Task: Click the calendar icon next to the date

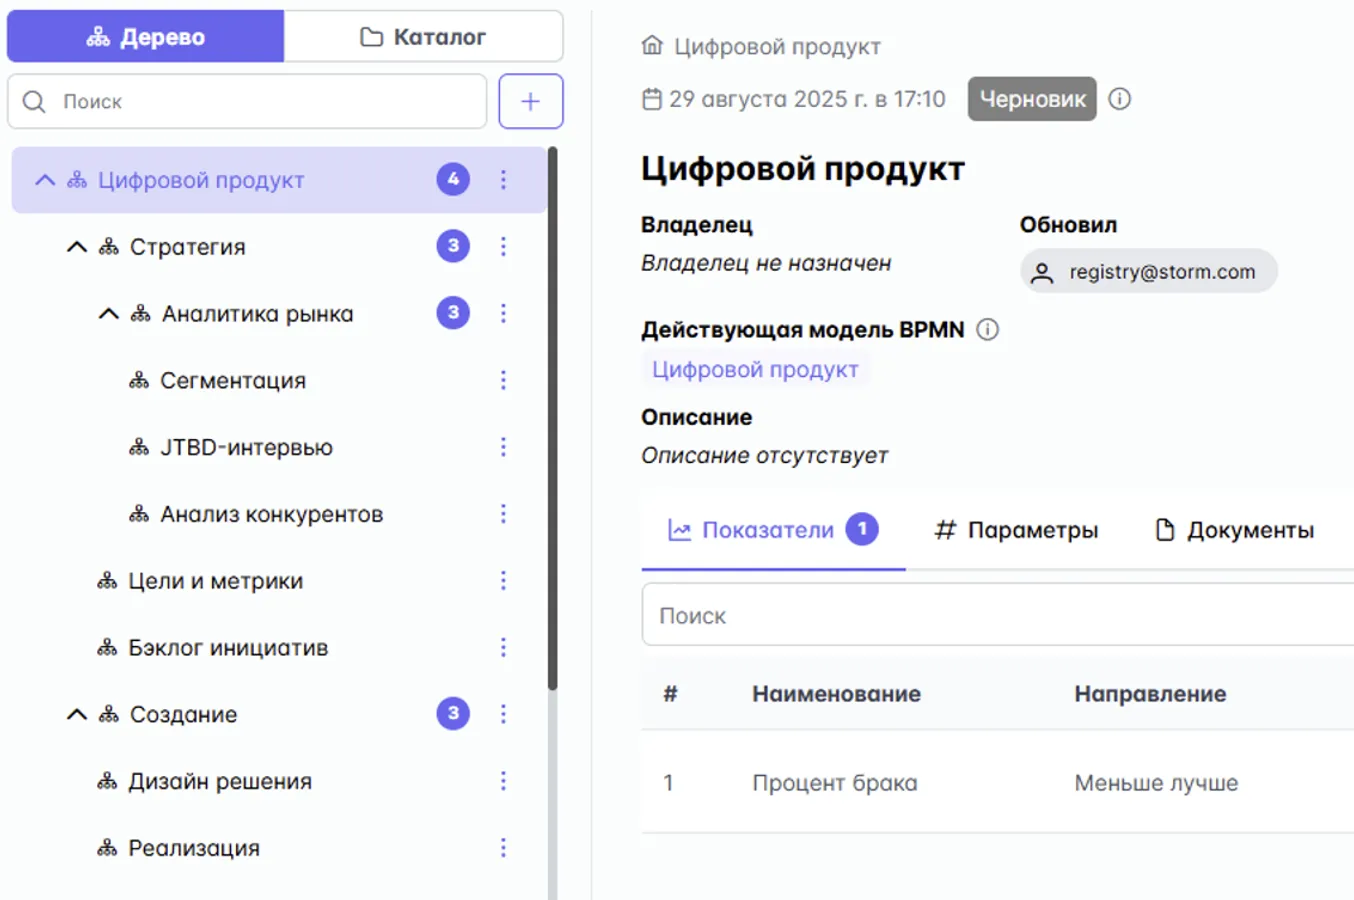Action: pos(653,98)
